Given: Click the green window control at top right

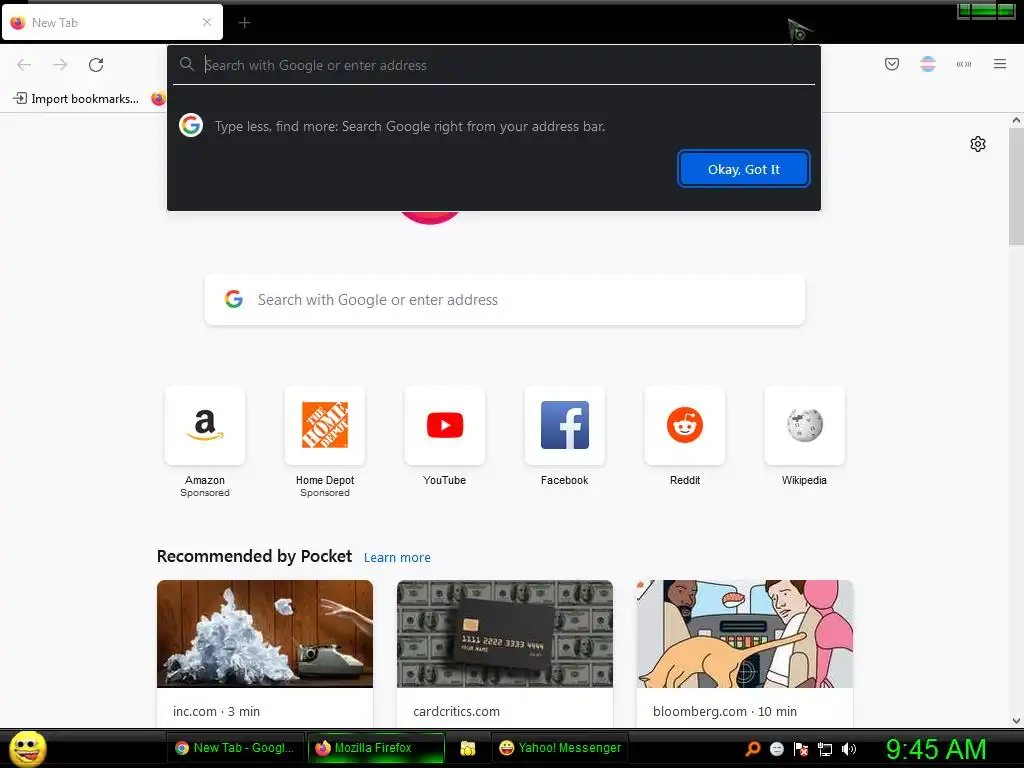Looking at the screenshot, I should [986, 11].
